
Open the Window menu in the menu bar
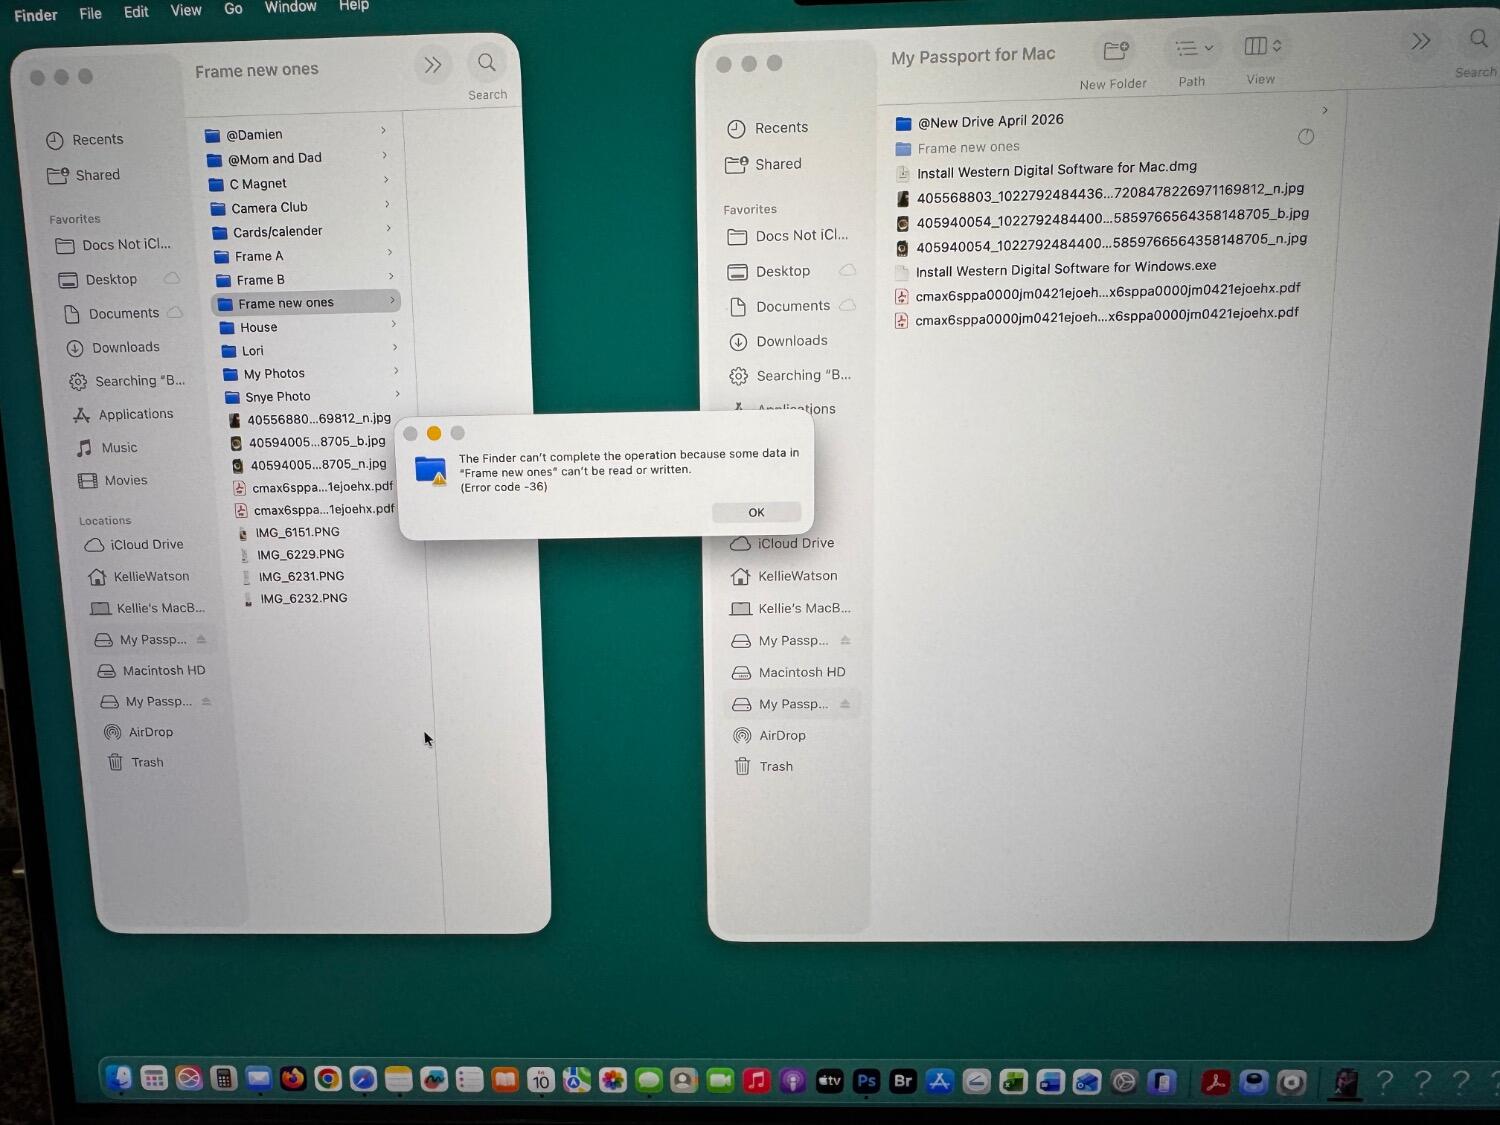click(290, 7)
